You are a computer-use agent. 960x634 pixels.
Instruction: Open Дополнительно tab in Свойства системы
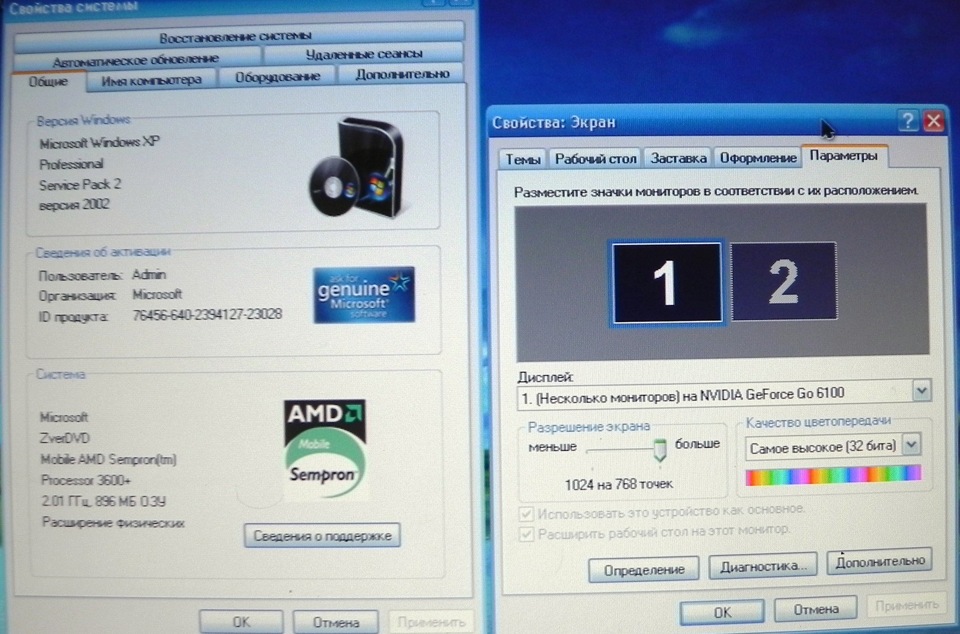coord(402,74)
